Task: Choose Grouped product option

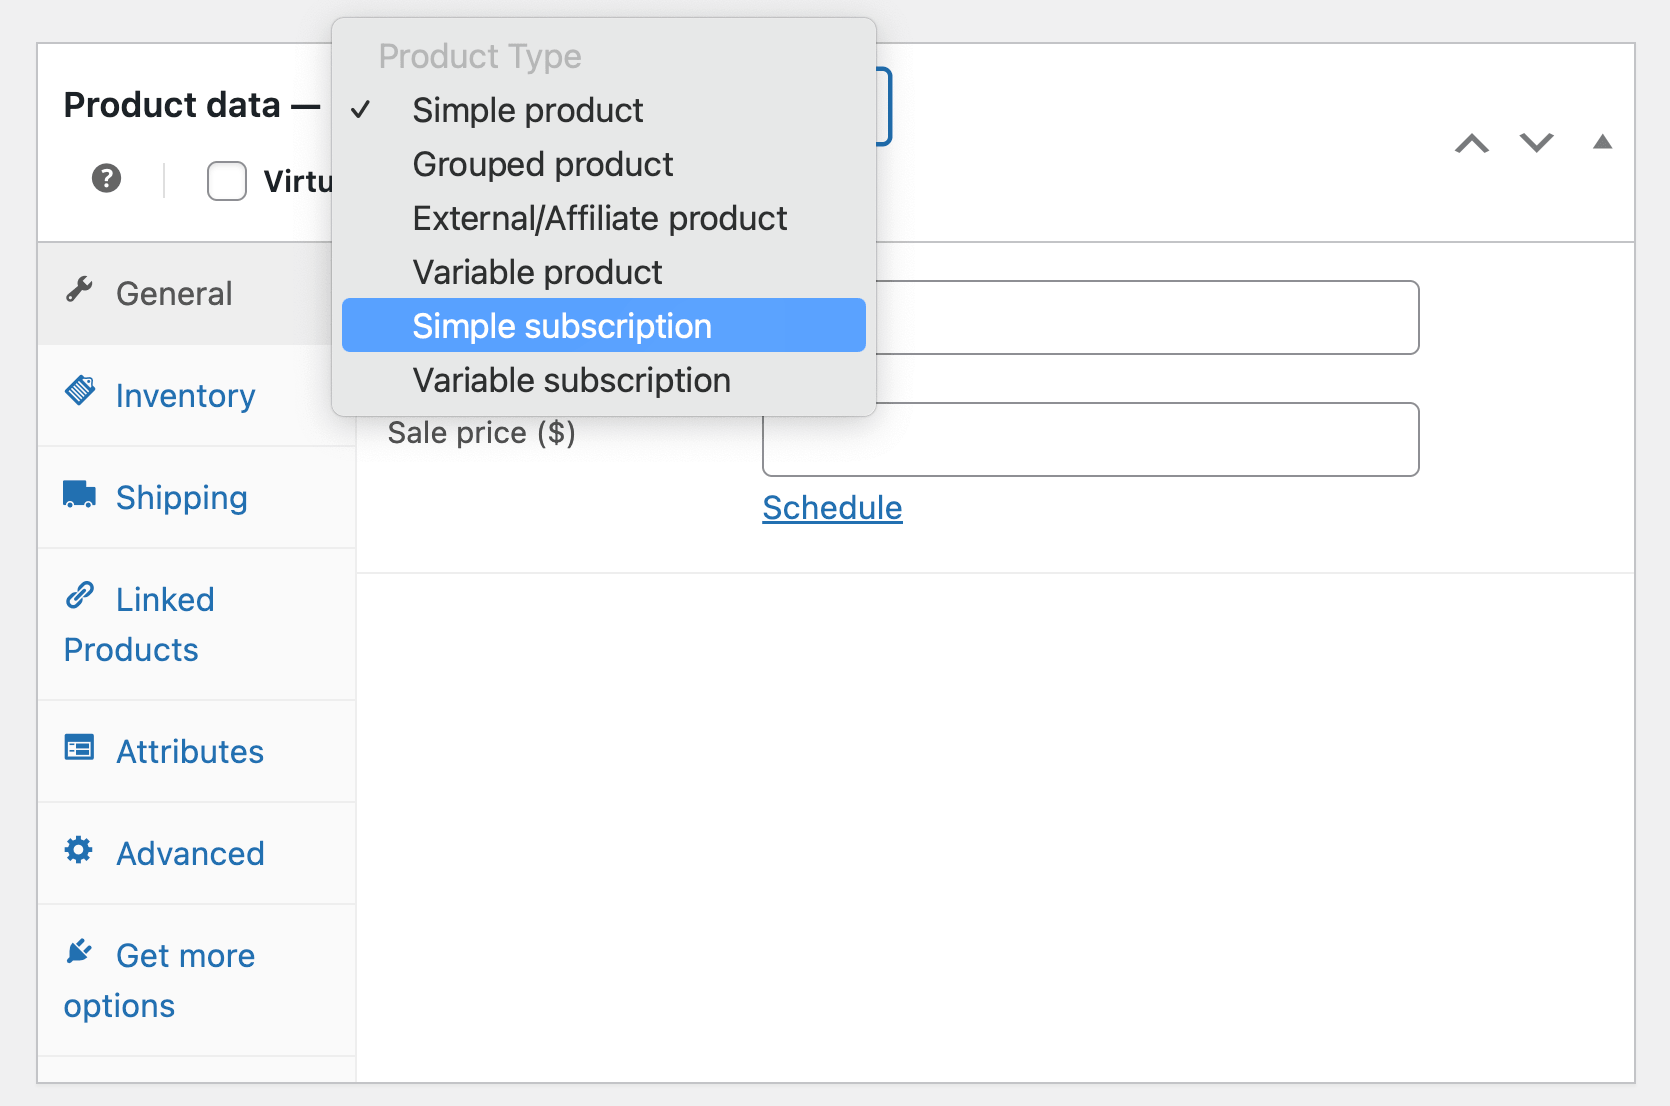Action: tap(542, 164)
